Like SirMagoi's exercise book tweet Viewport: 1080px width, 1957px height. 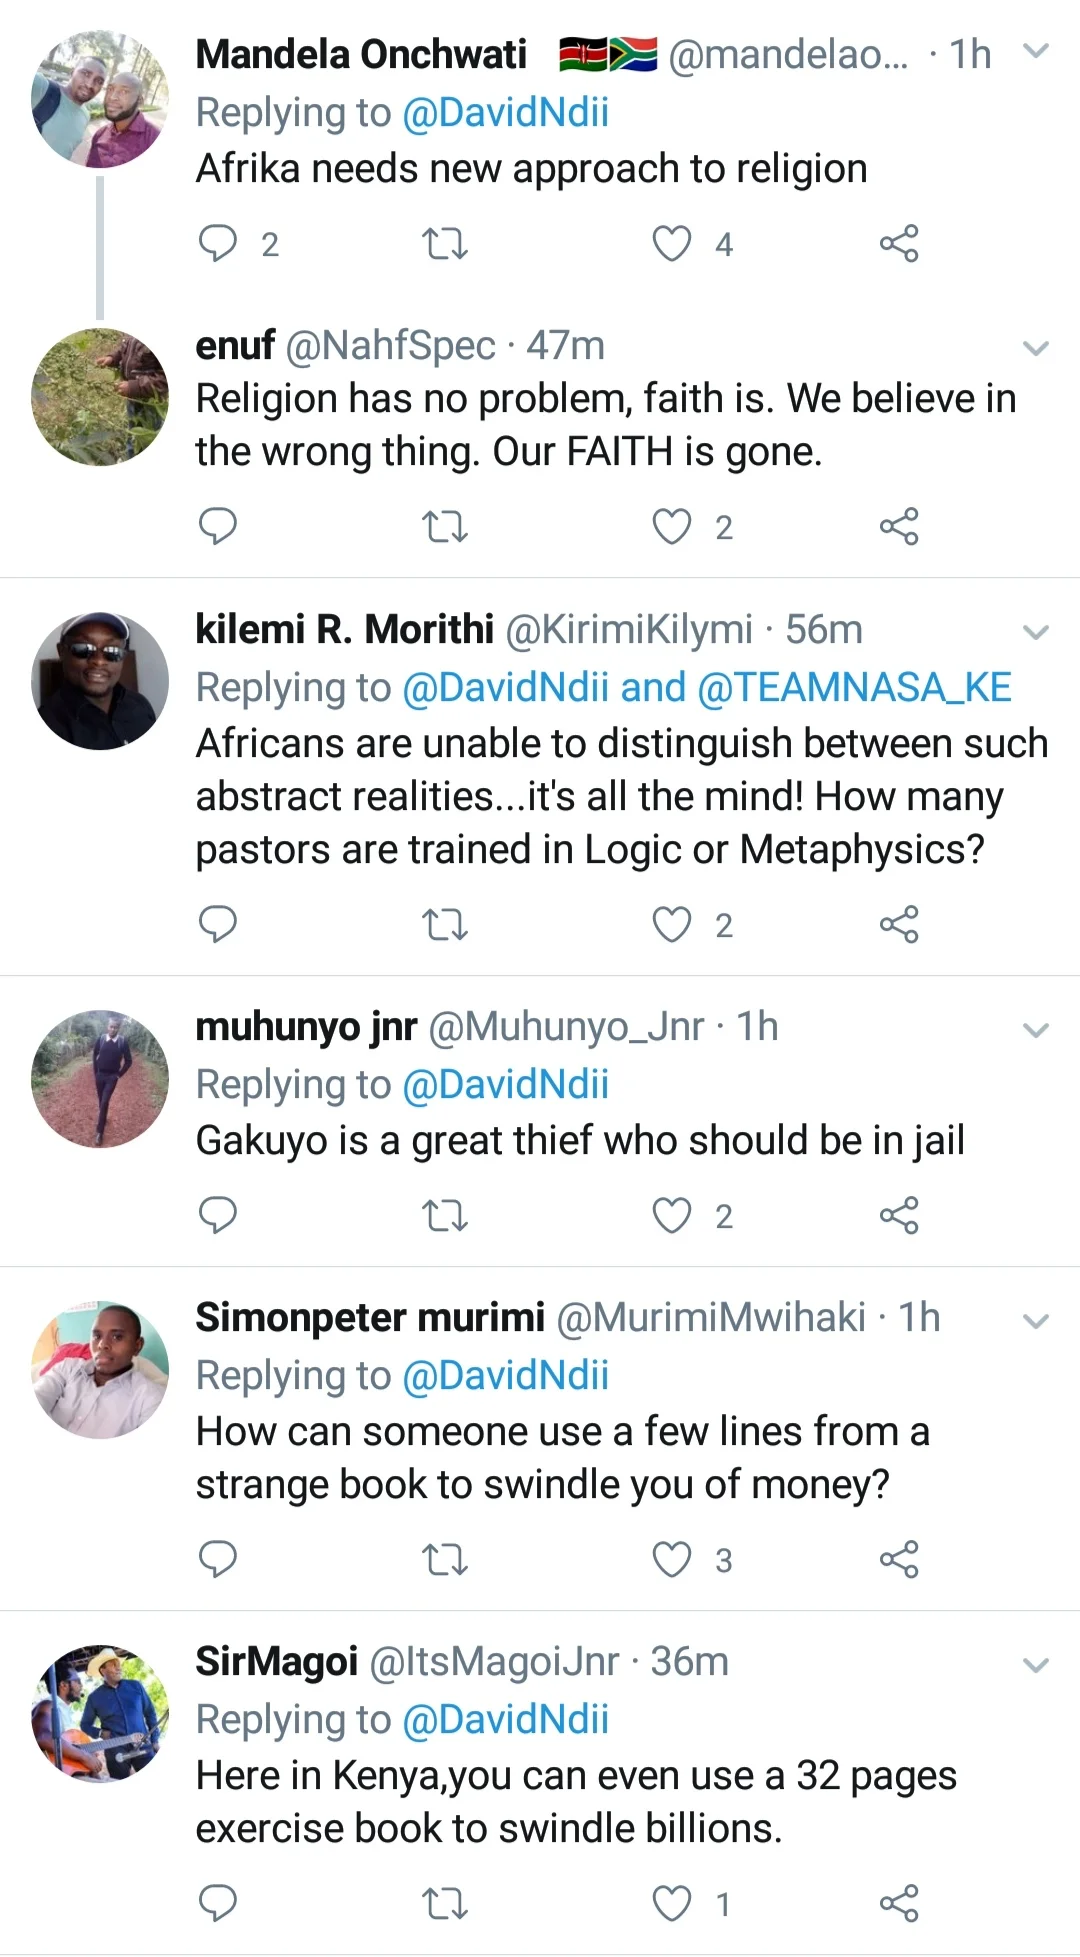(672, 1902)
